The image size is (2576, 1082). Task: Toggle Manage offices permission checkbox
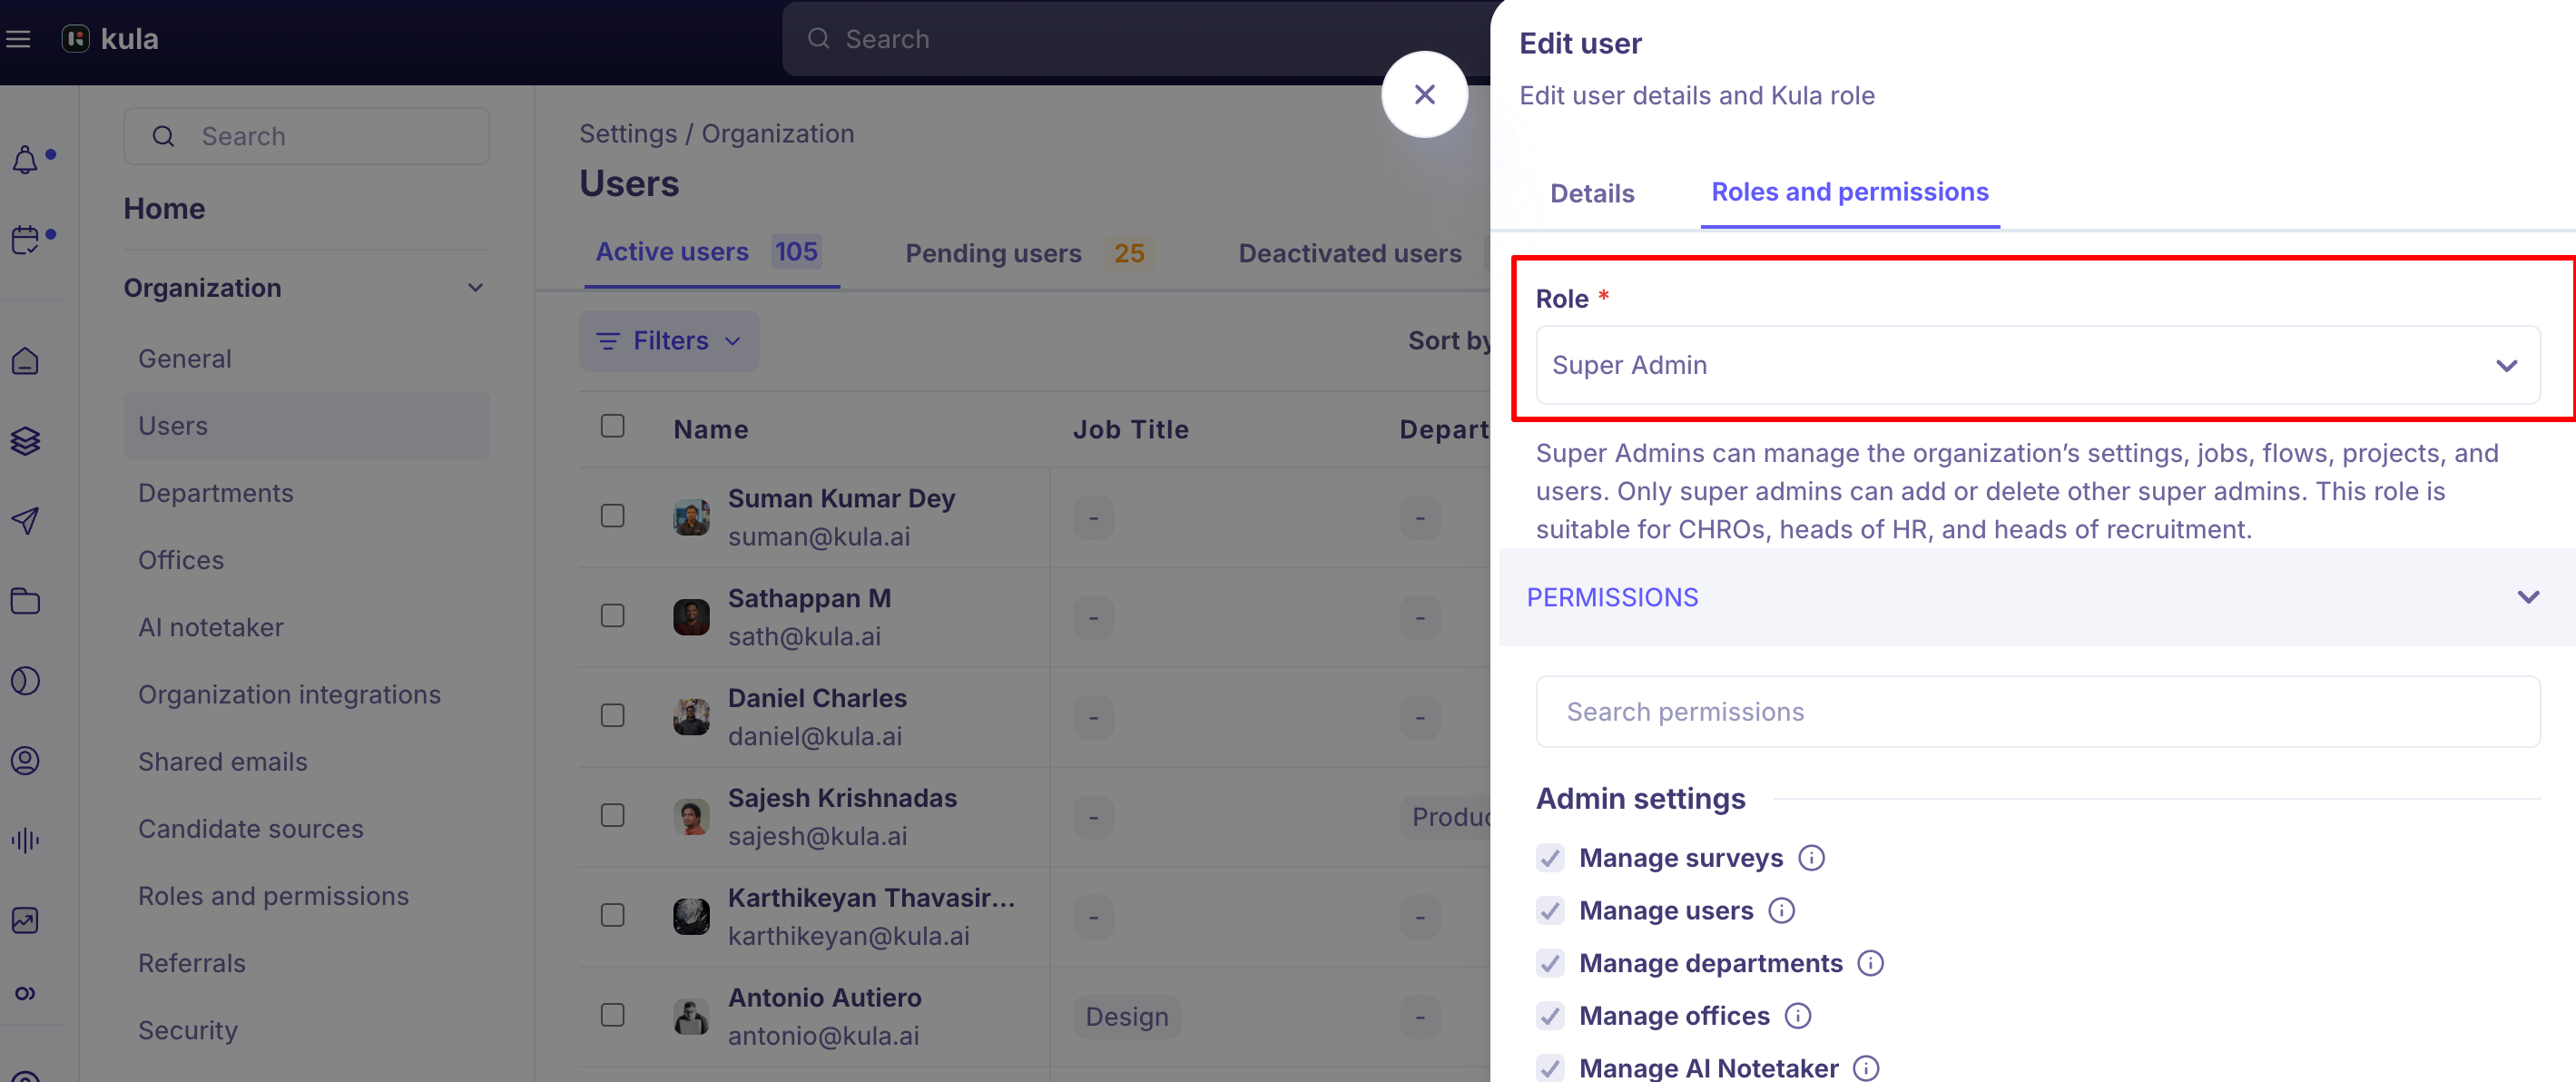point(1550,1016)
